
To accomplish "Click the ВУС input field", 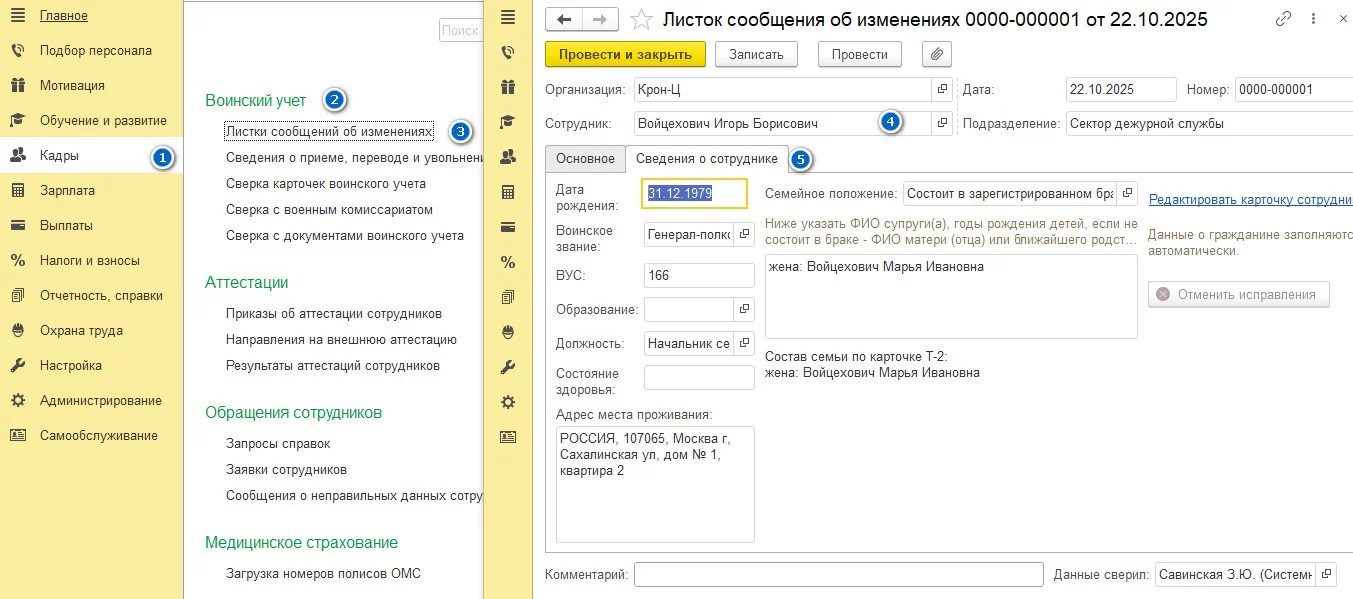I will [x=699, y=275].
